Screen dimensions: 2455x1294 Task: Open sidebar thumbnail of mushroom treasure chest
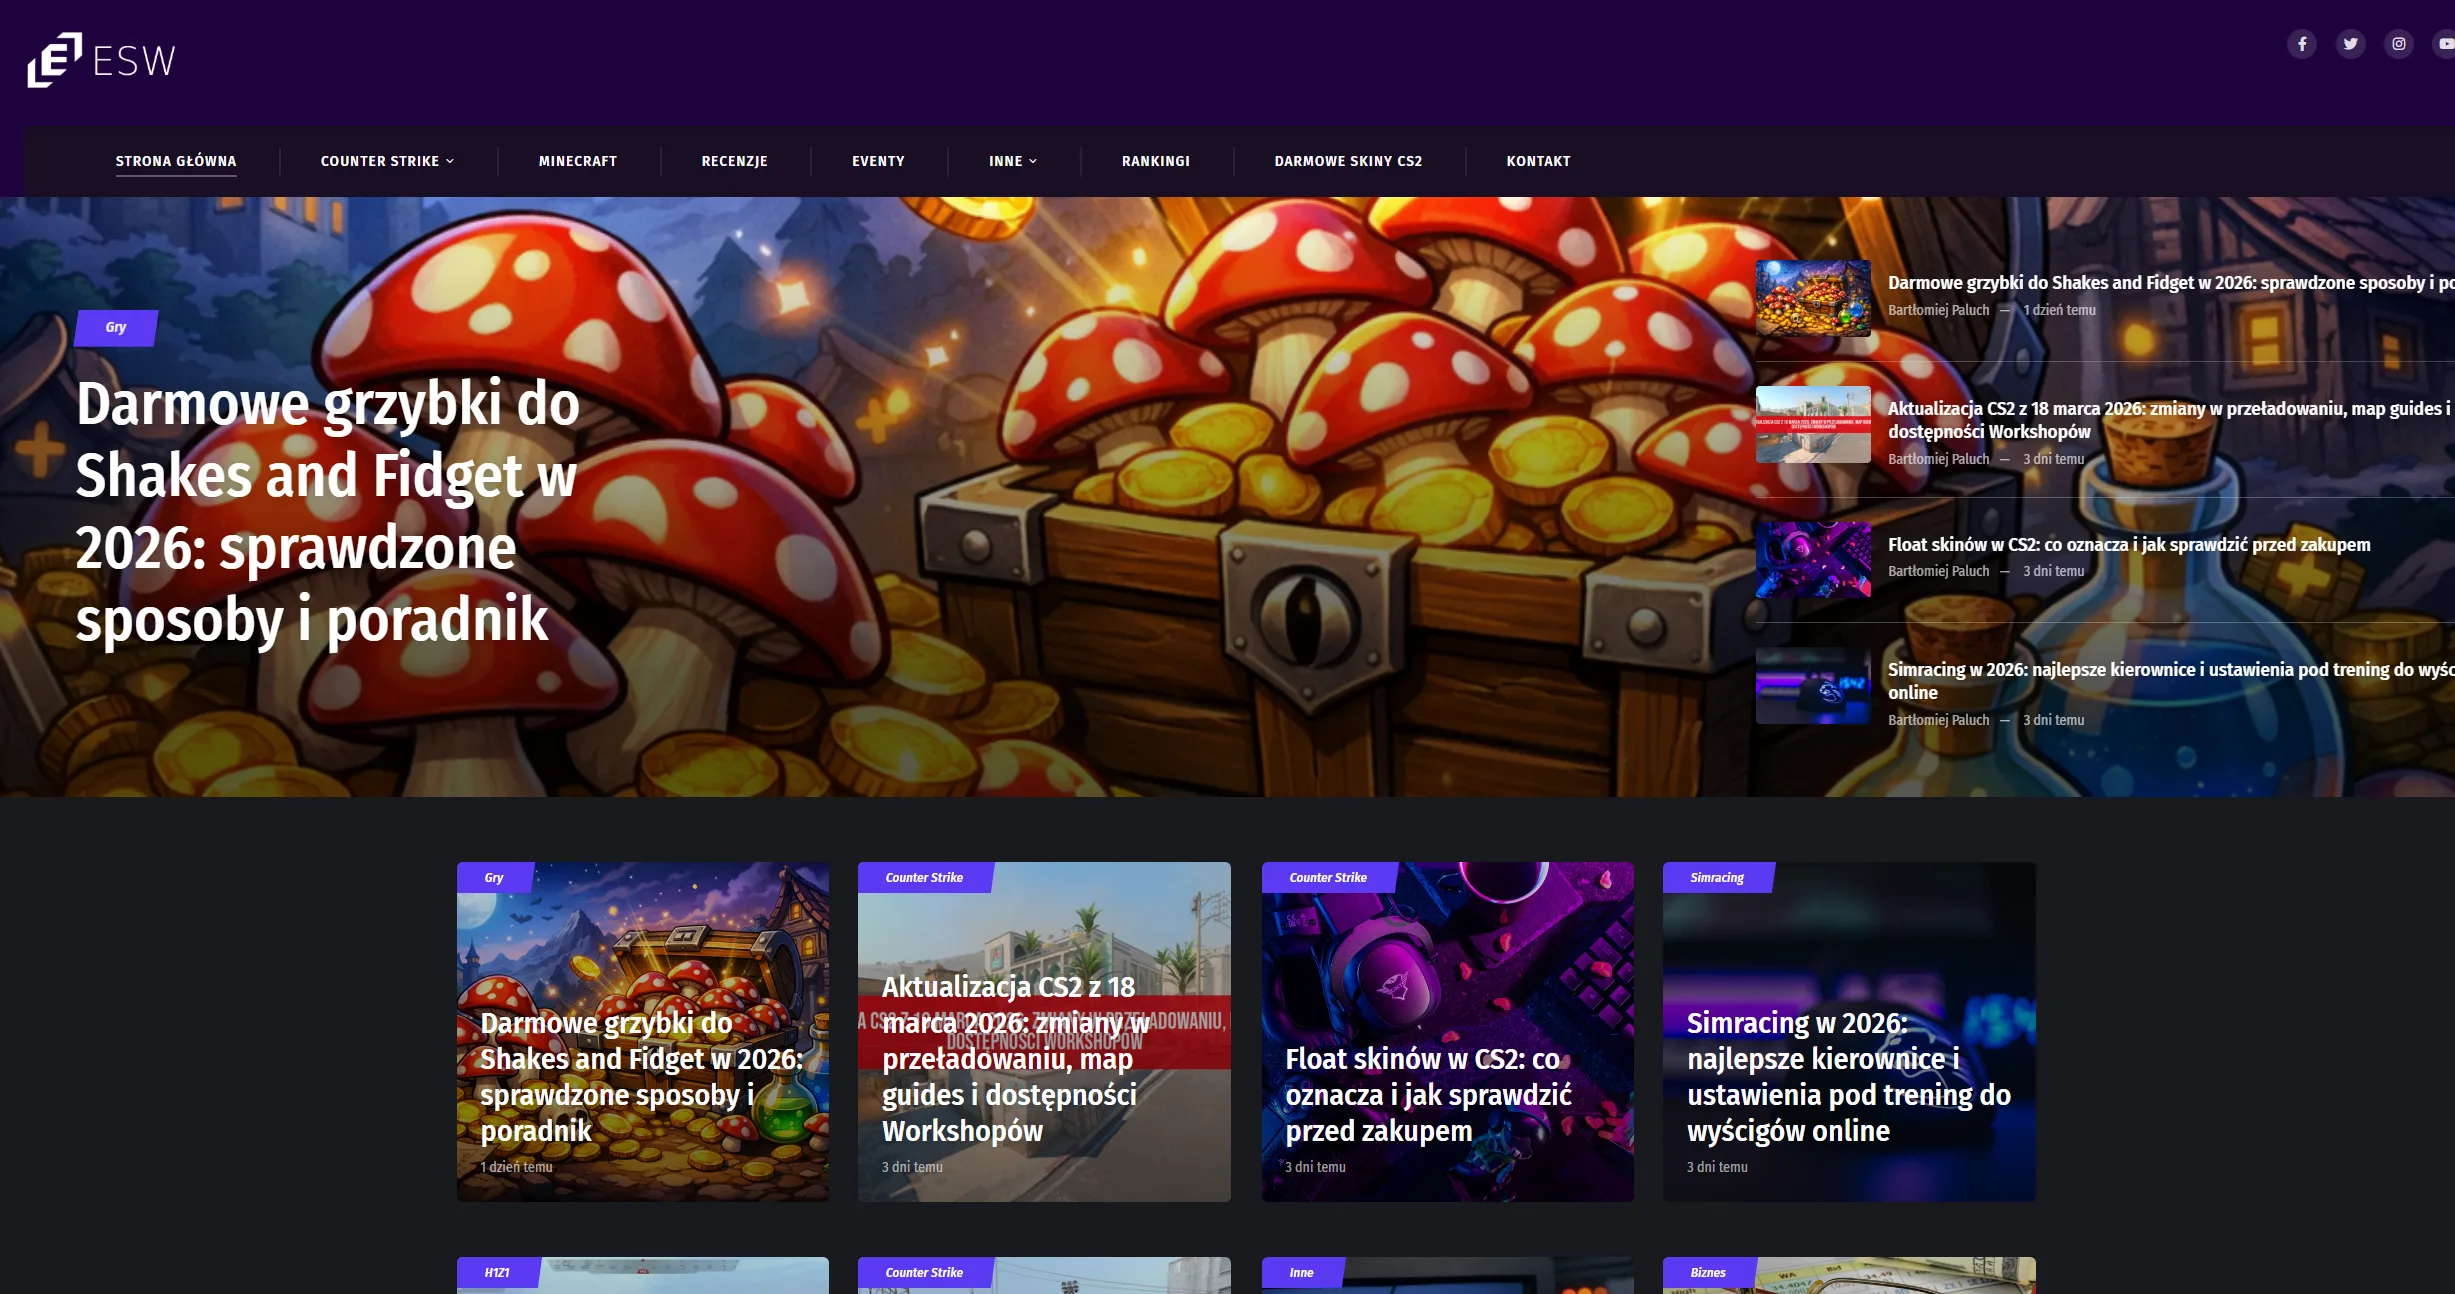1813,298
